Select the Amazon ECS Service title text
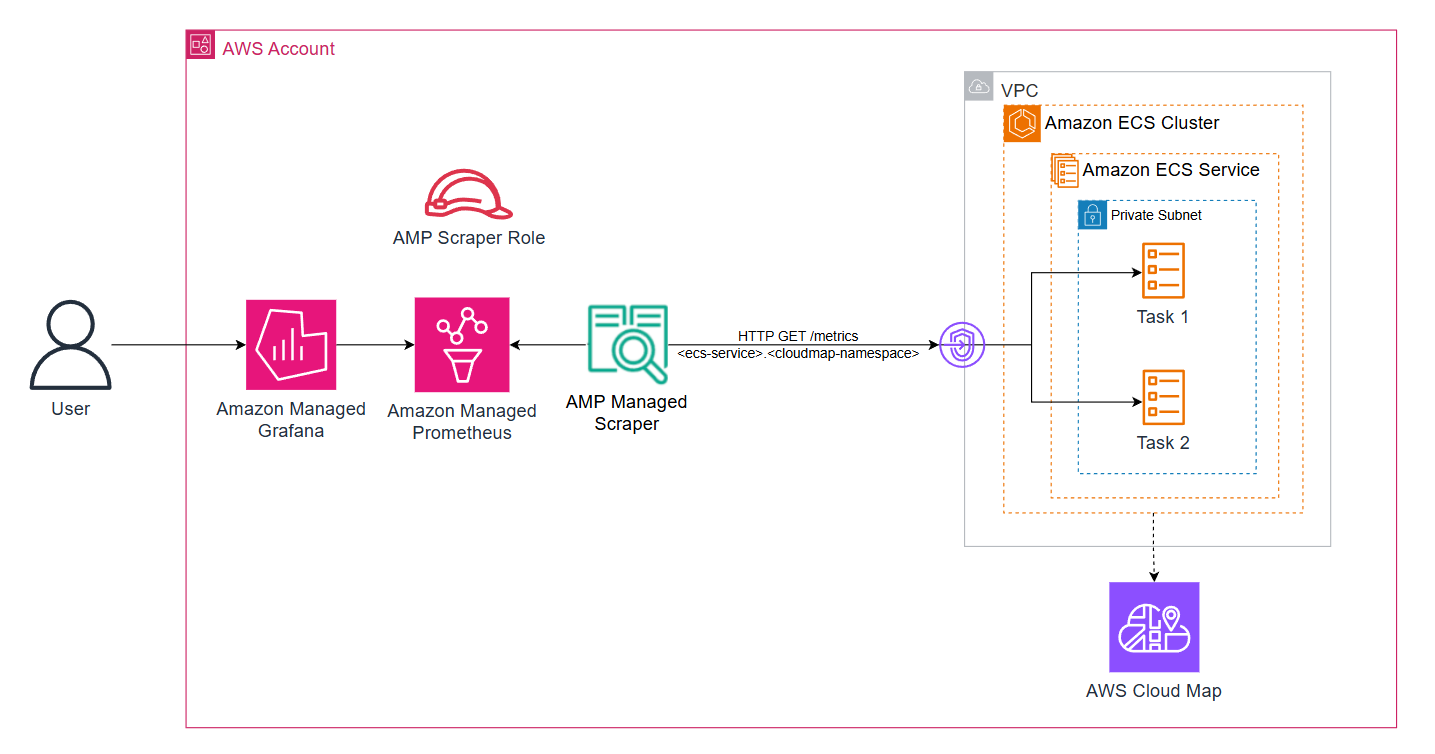The width and height of the screenshot is (1435, 754). [x=1171, y=170]
